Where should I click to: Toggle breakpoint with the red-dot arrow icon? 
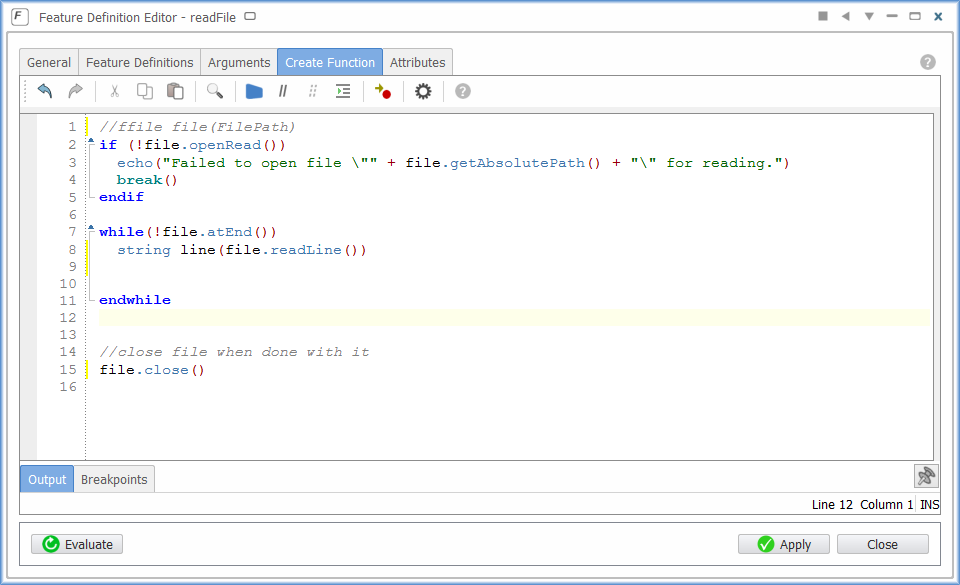click(x=383, y=91)
